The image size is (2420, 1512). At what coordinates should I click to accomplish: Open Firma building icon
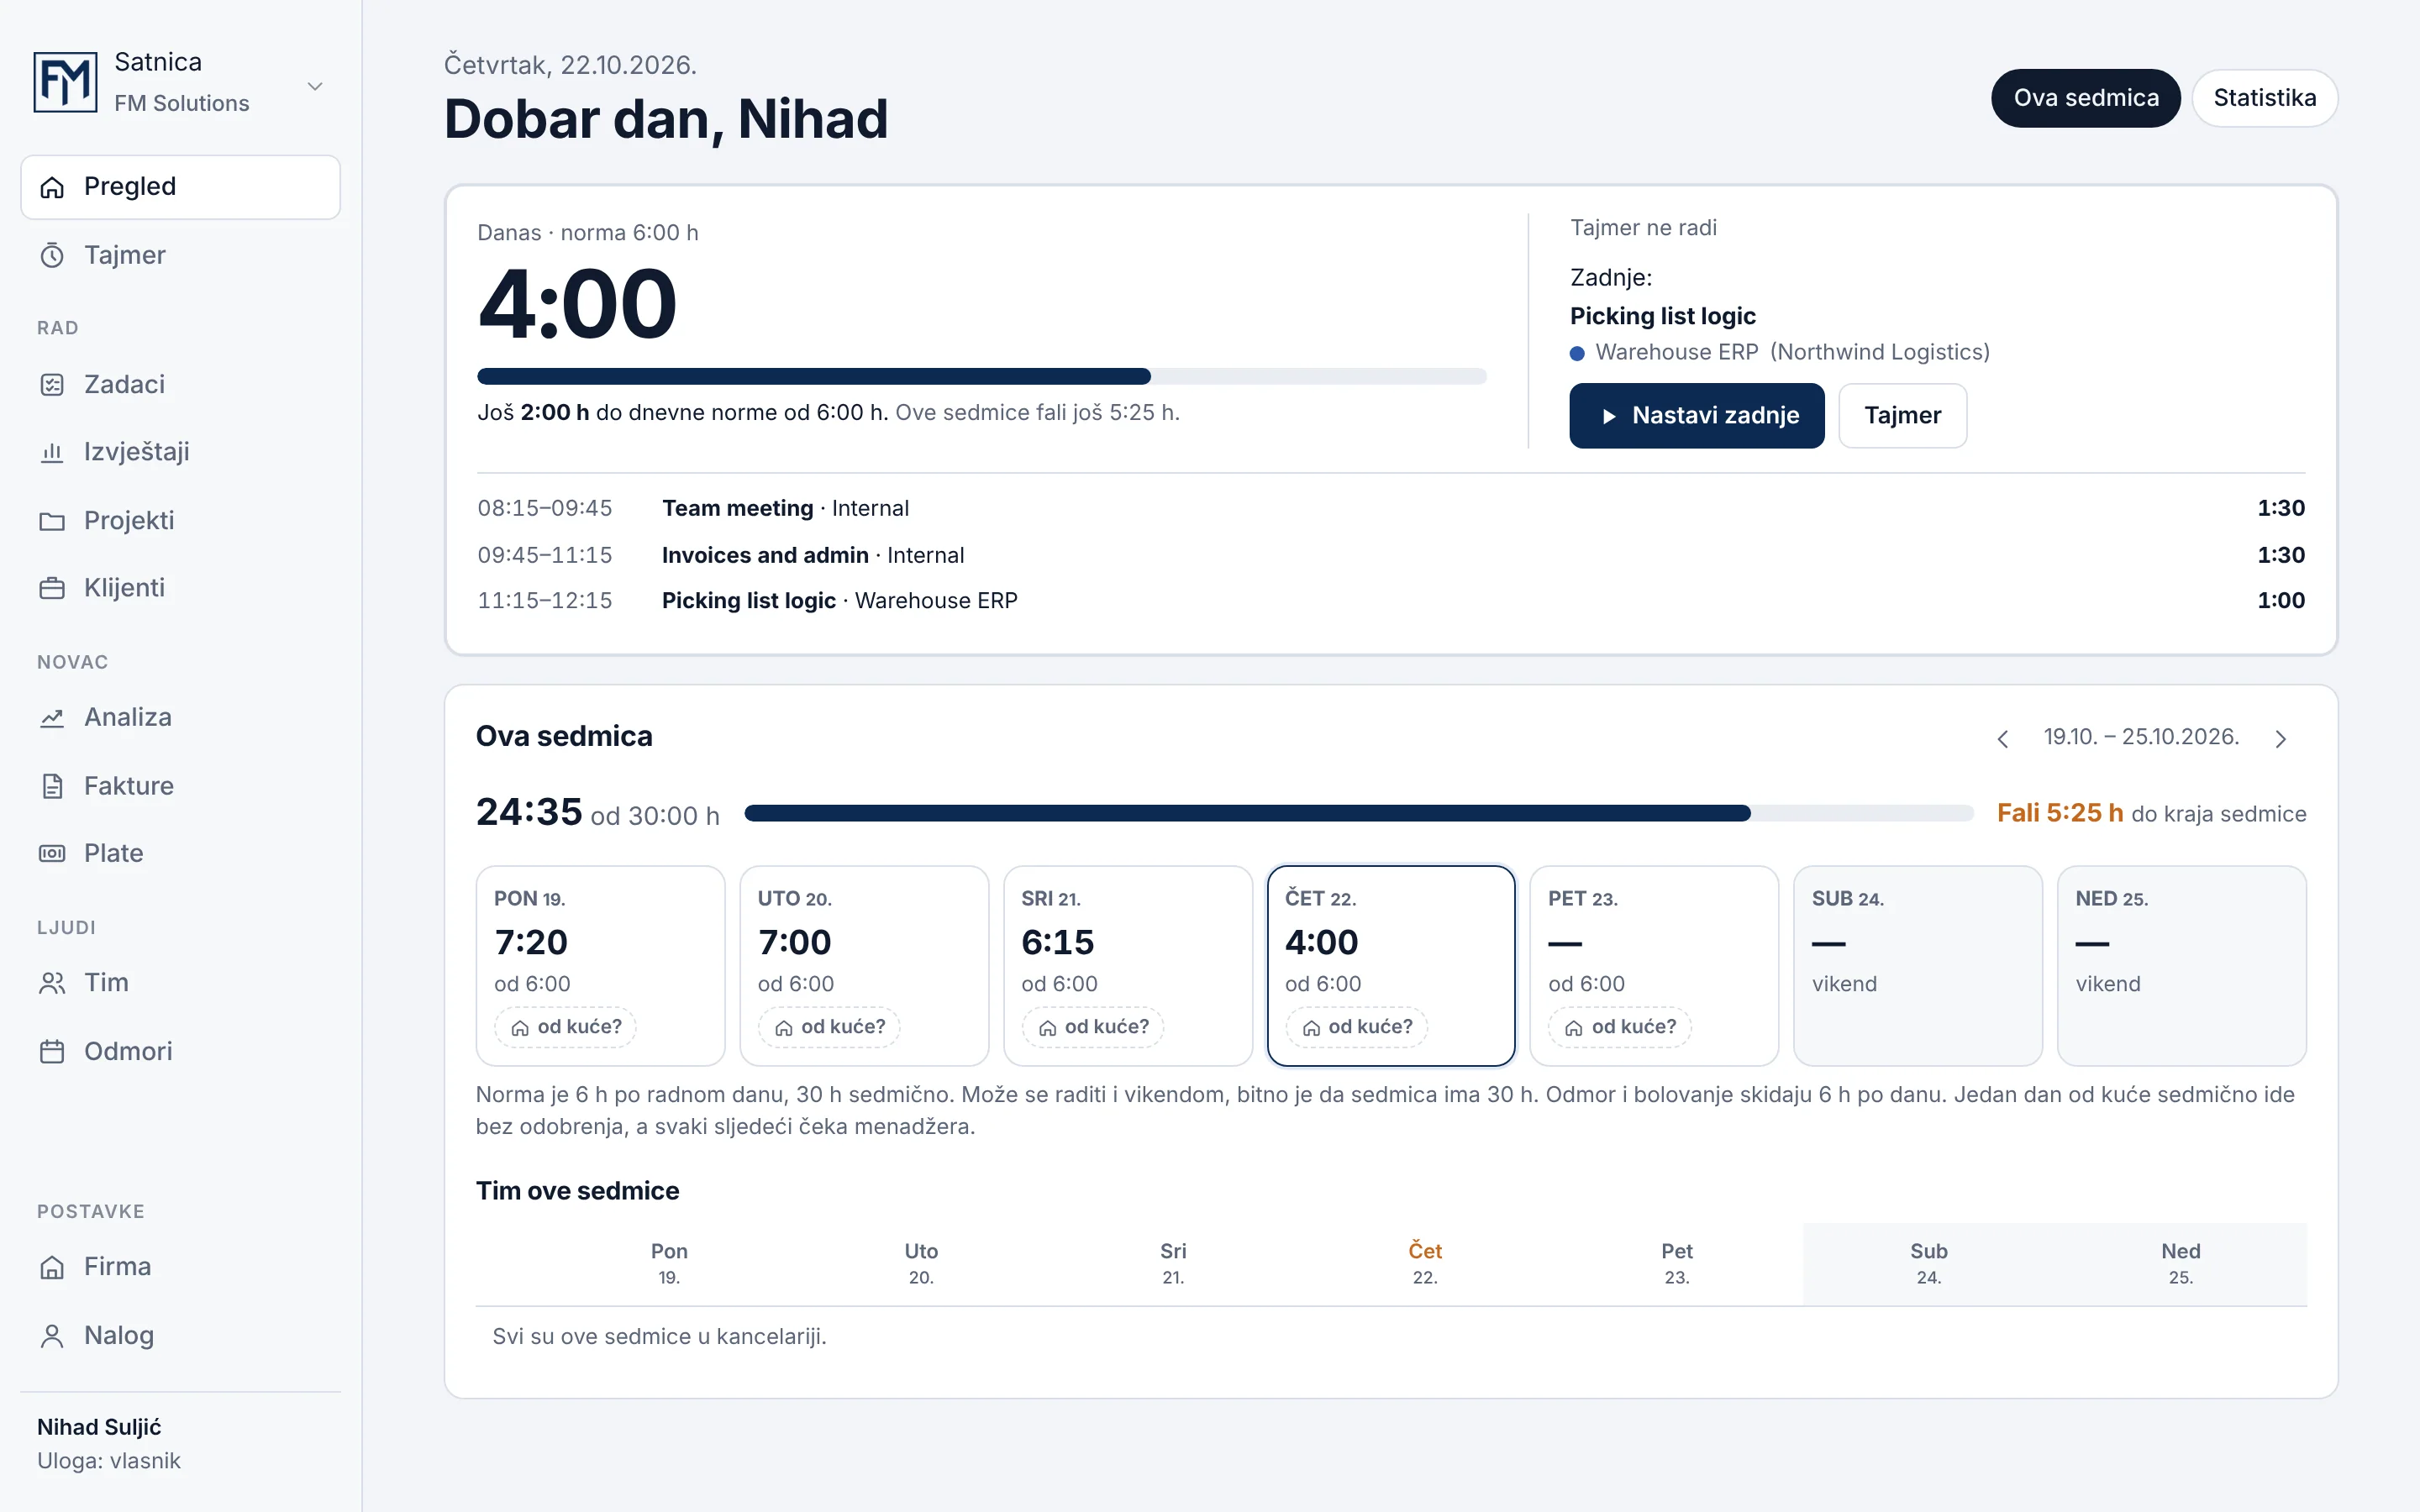tap(52, 1267)
